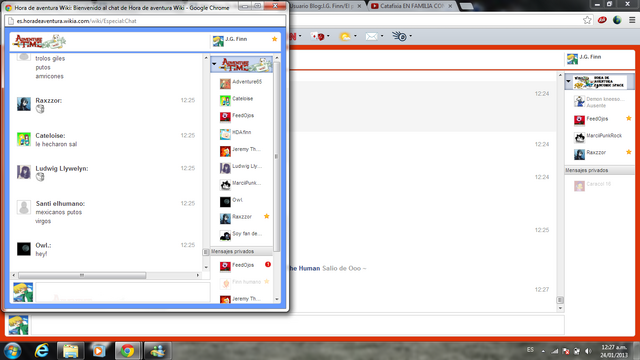Click the Adblock extension icon in Chrome toolbar
640x360 pixels.
click(602, 20)
